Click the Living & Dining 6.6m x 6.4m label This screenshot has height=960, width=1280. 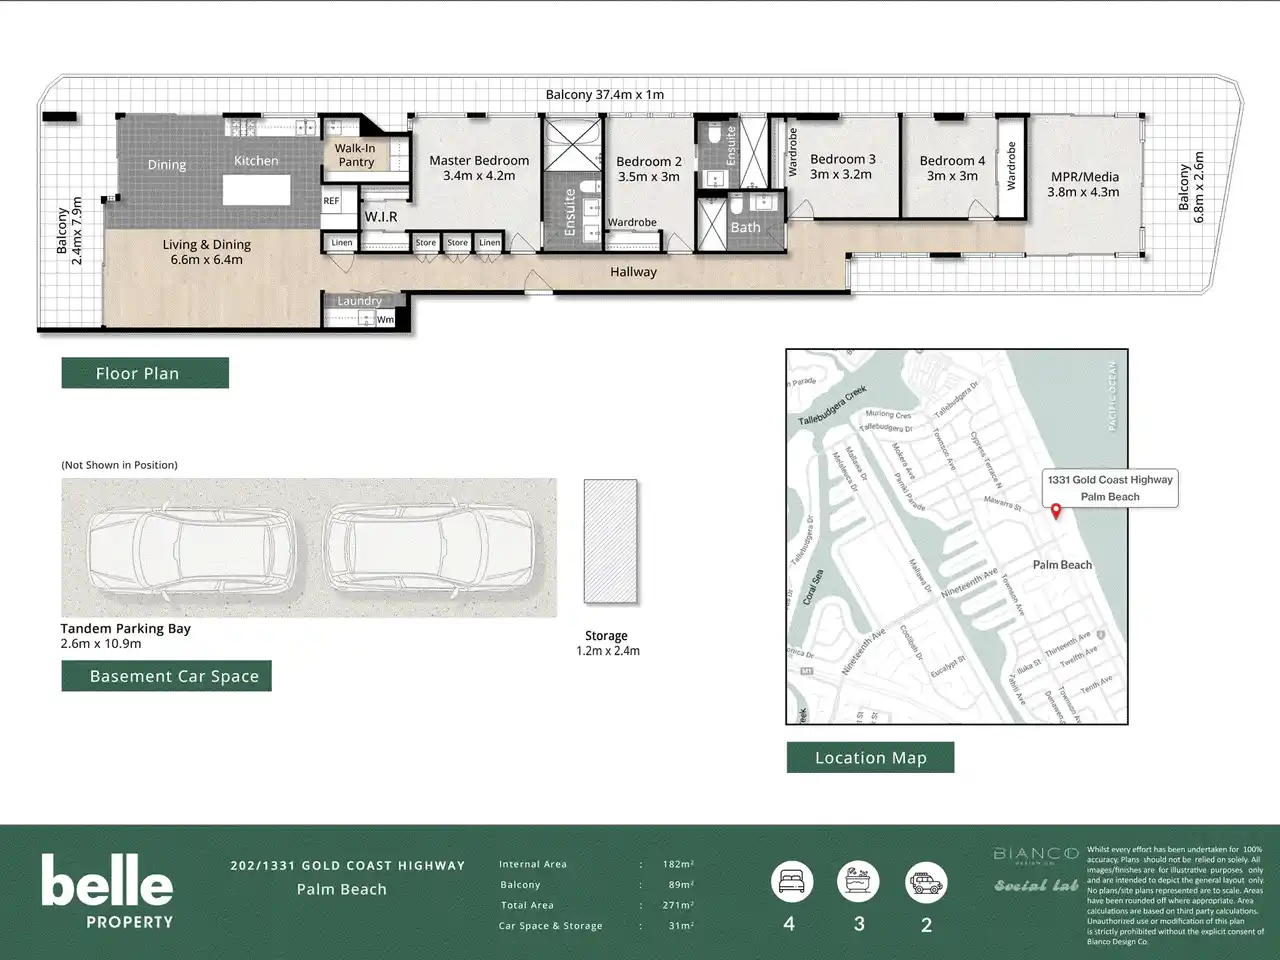point(207,252)
